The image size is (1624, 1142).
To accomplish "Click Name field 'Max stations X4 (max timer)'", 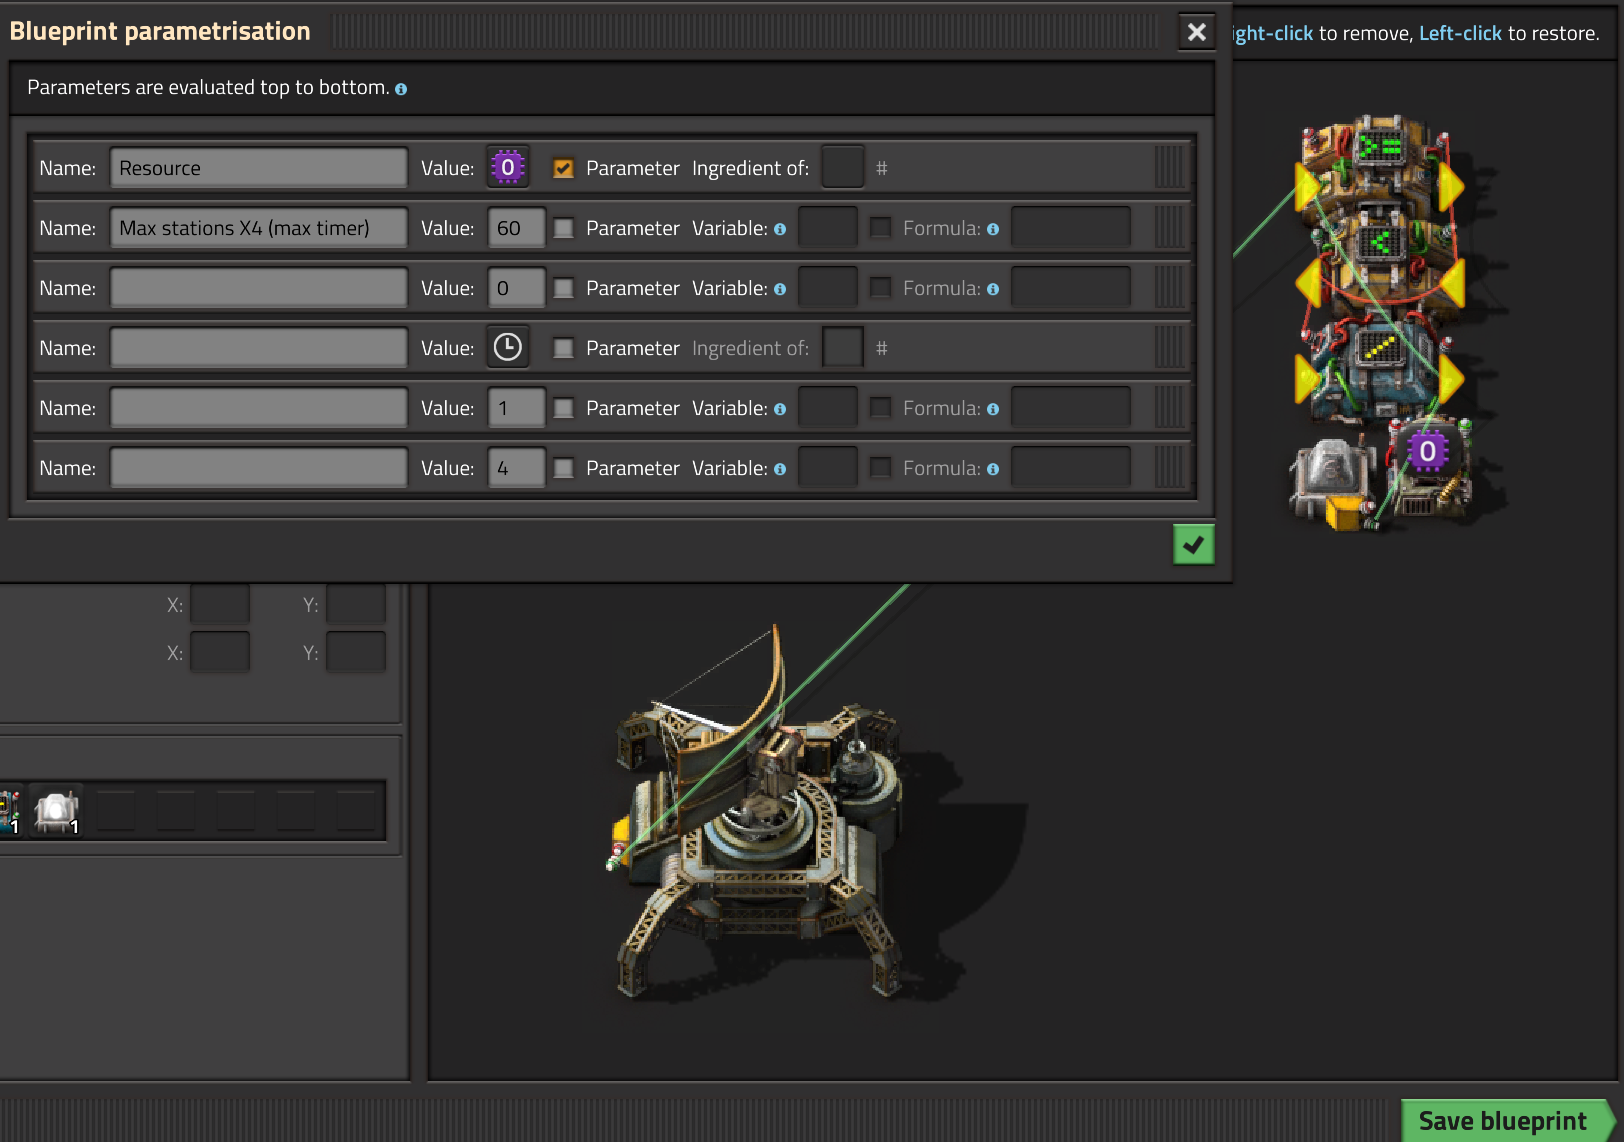I will [x=259, y=227].
